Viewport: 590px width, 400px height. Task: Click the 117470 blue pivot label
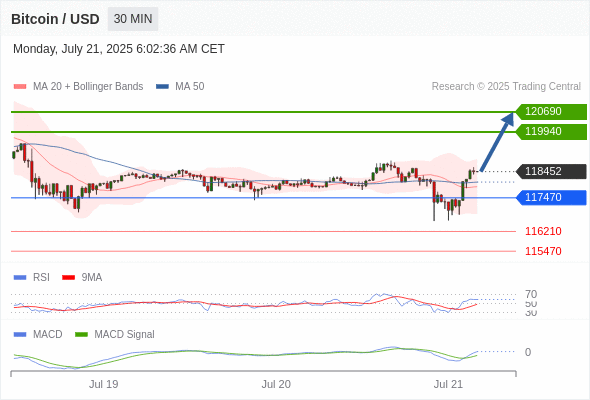pyautogui.click(x=551, y=197)
